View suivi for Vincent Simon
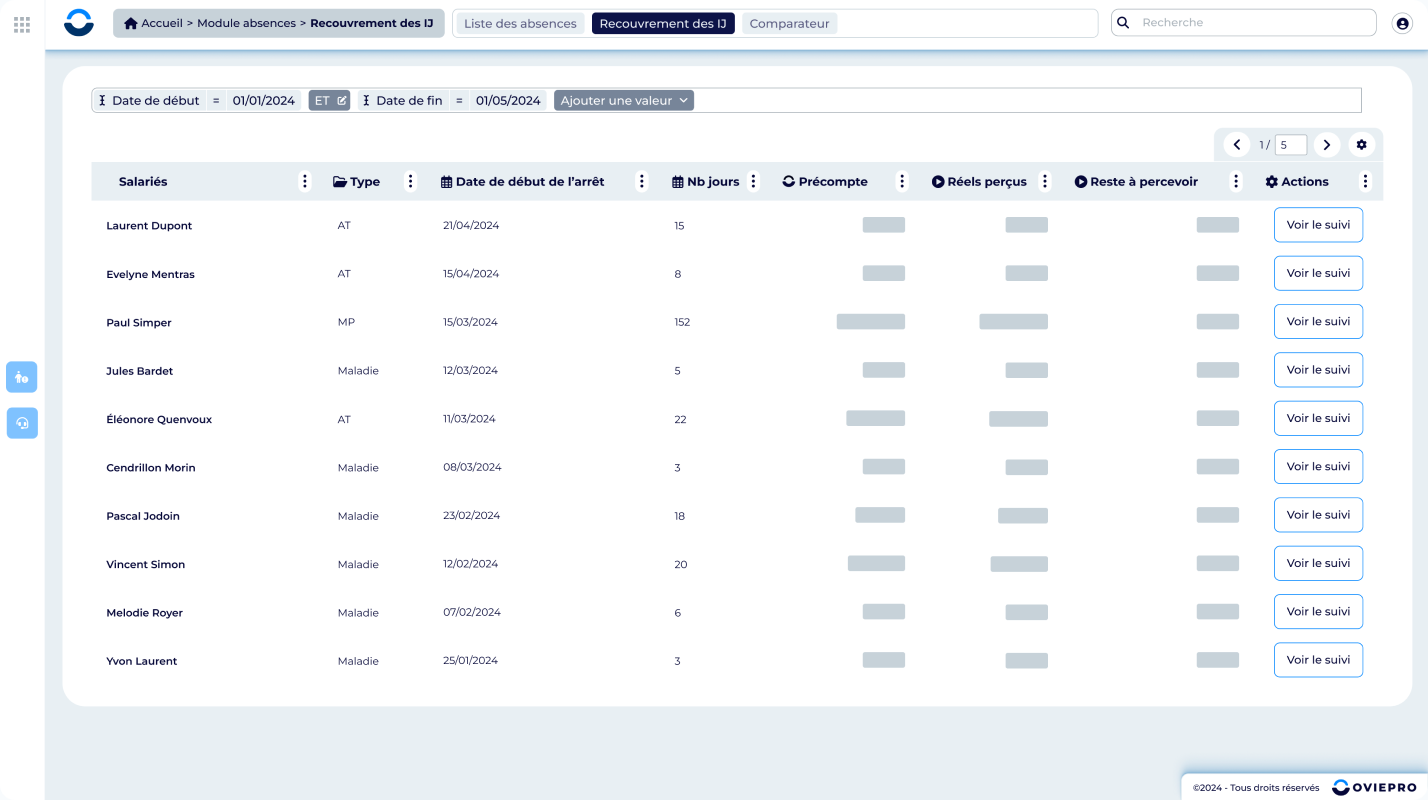The image size is (1428, 800). pyautogui.click(x=1318, y=563)
